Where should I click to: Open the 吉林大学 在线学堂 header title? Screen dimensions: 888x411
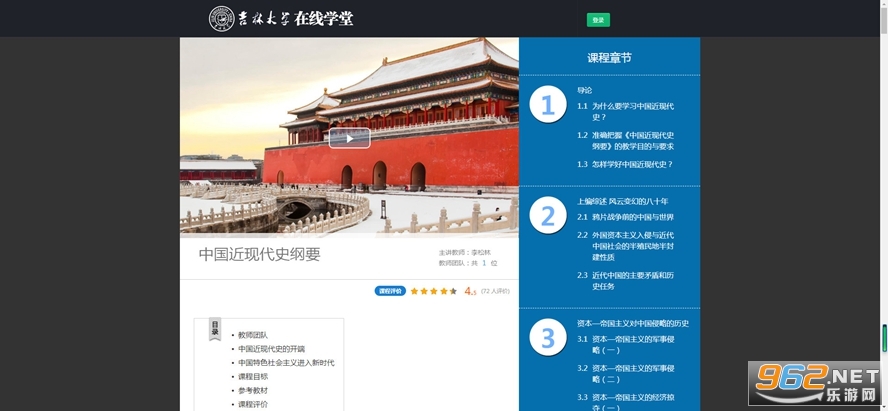click(x=296, y=19)
